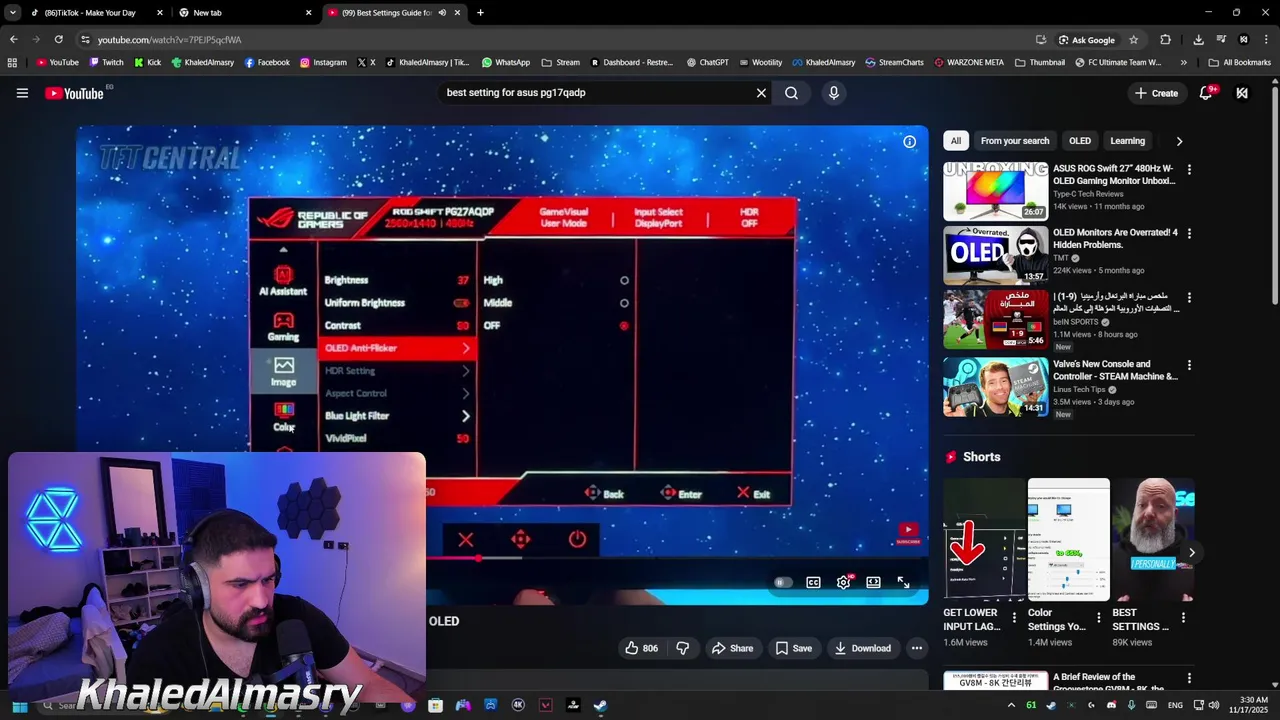The height and width of the screenshot is (720, 1280).
Task: Open YouTube account avatar menu
Action: pos(1242,93)
